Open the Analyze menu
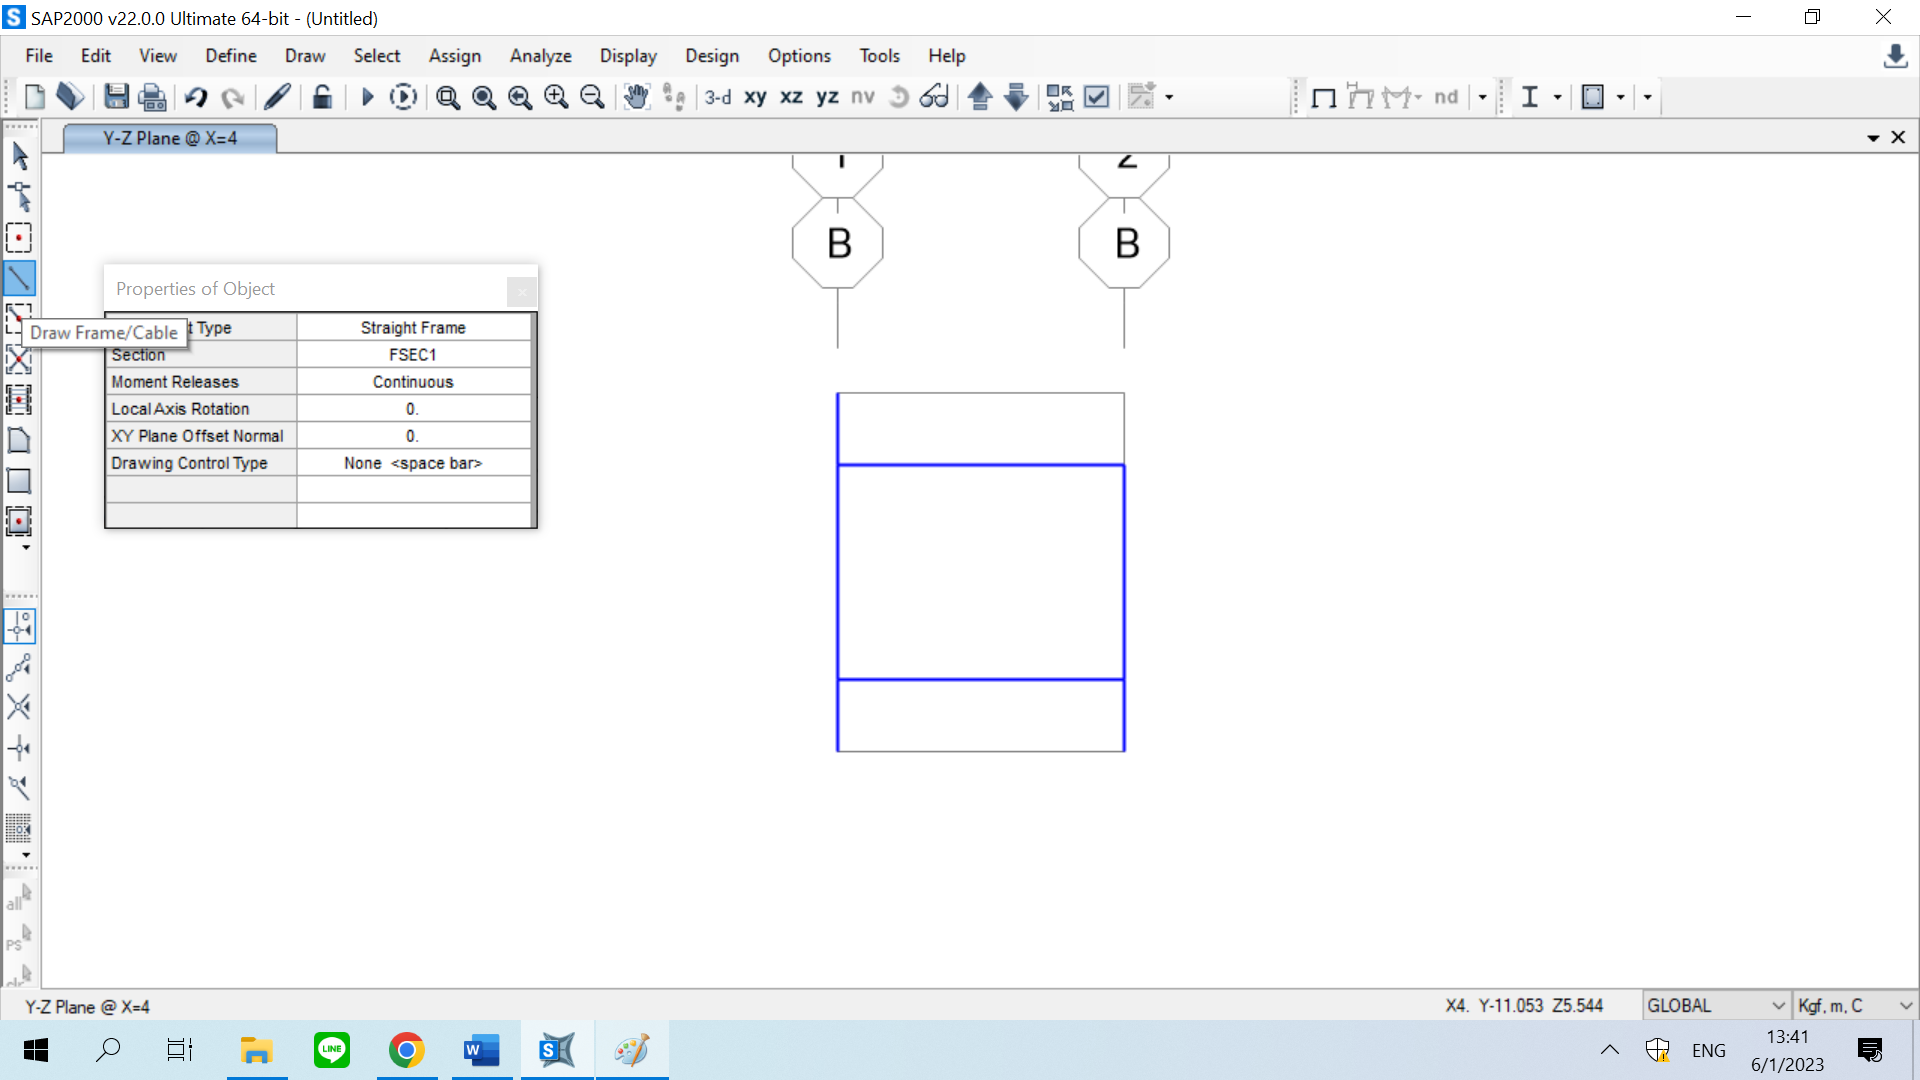Screen dimensions: 1920x1080 point(540,56)
